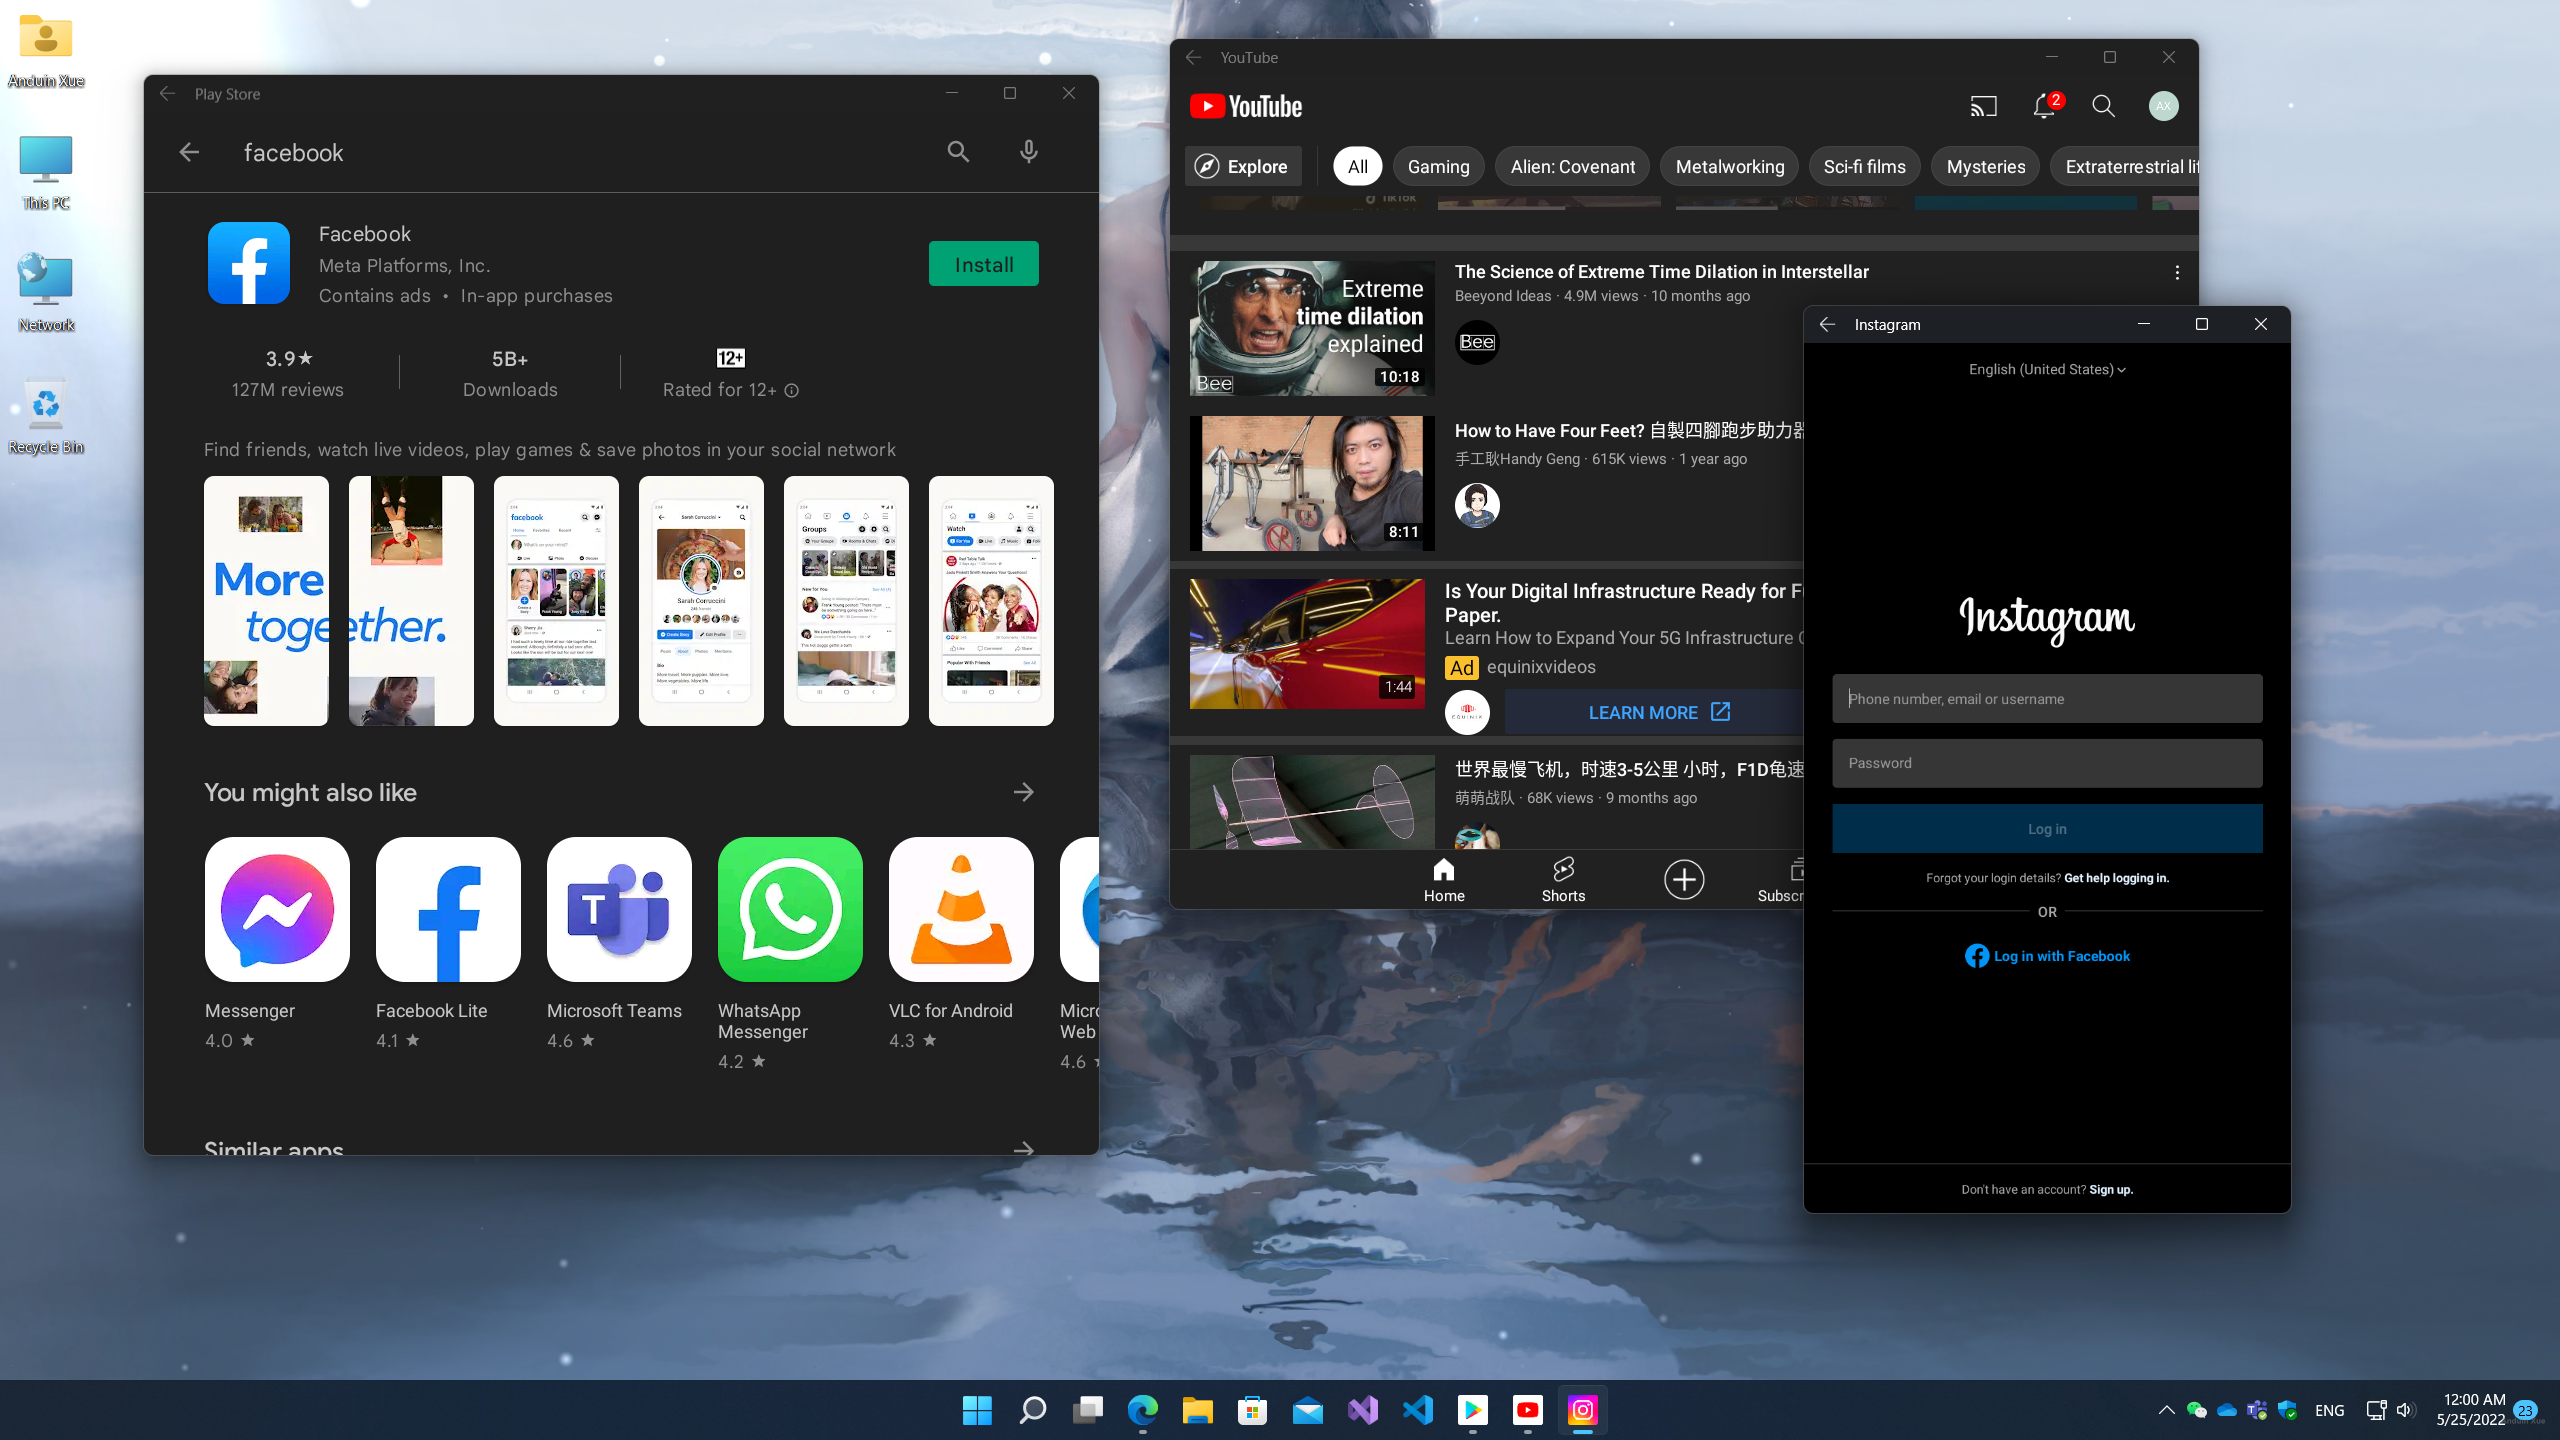Image resolution: width=2560 pixels, height=1440 pixels.
Task: Select the Metalworking filter chip
Action: point(1729,166)
